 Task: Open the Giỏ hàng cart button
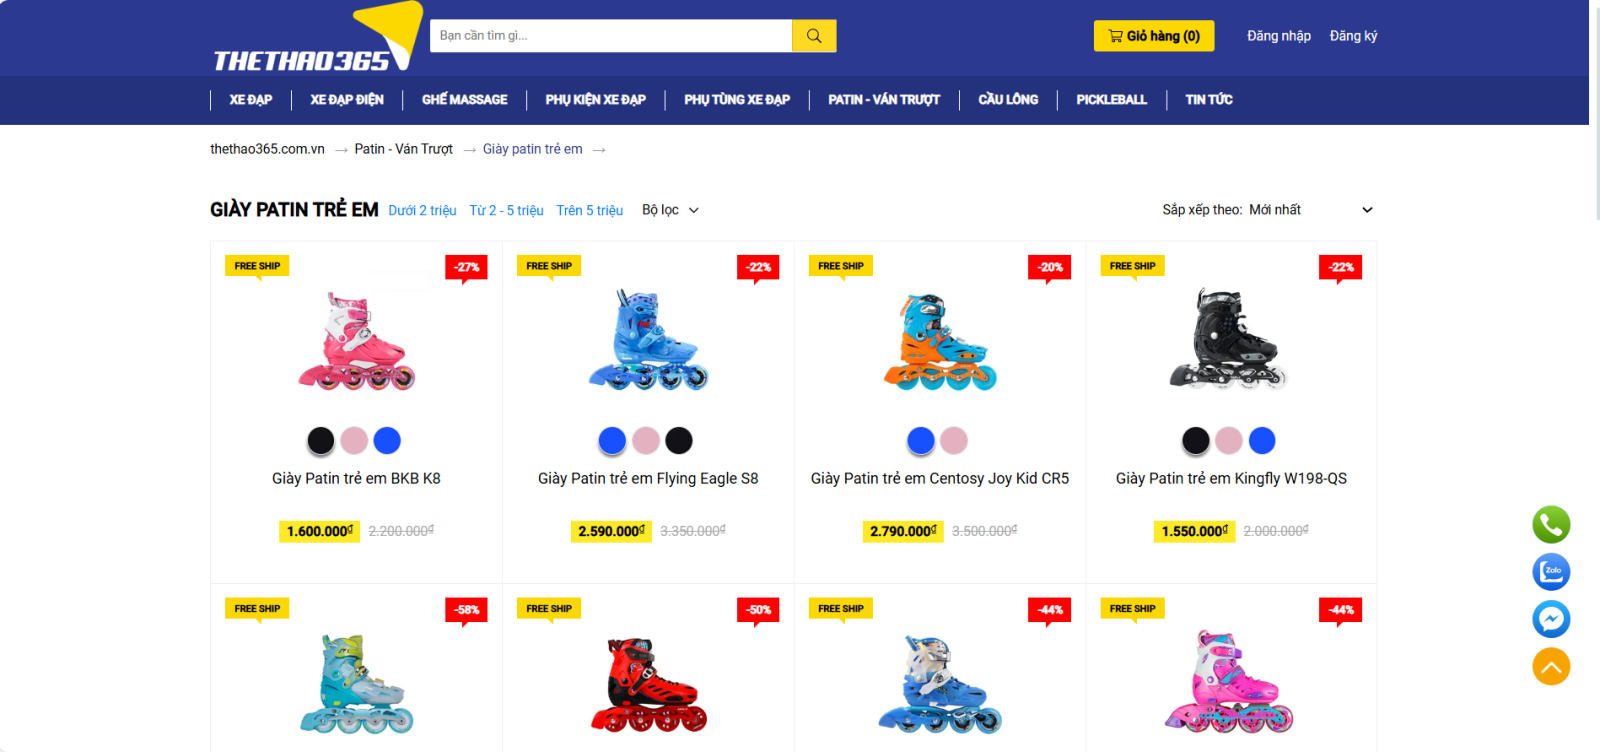(x=1154, y=36)
